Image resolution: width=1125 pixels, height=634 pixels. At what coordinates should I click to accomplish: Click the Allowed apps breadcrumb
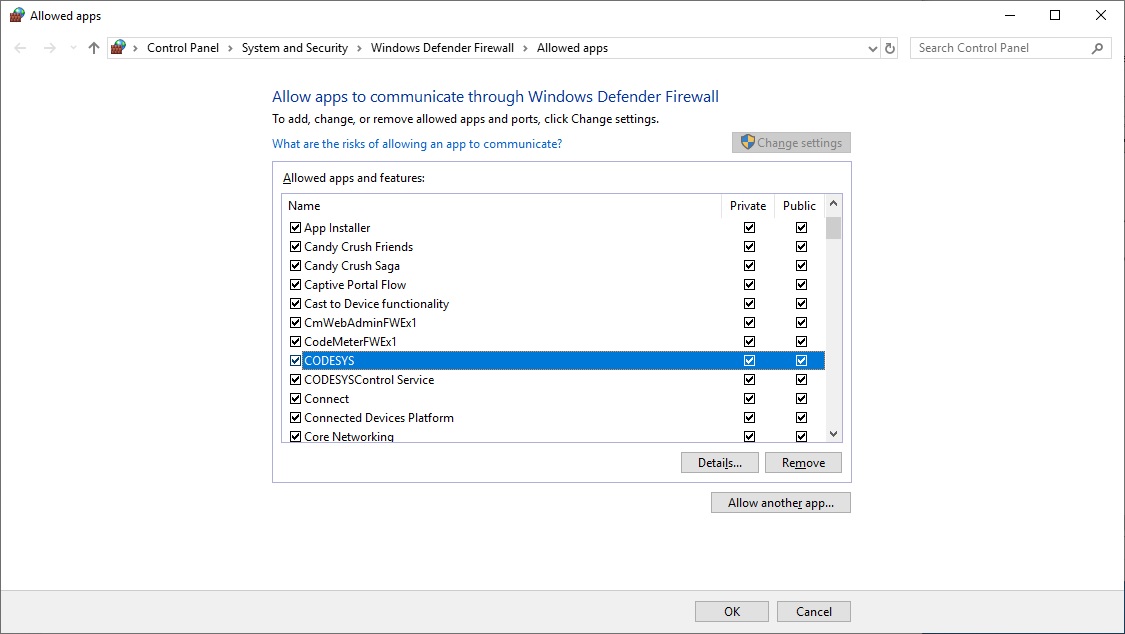click(x=573, y=48)
